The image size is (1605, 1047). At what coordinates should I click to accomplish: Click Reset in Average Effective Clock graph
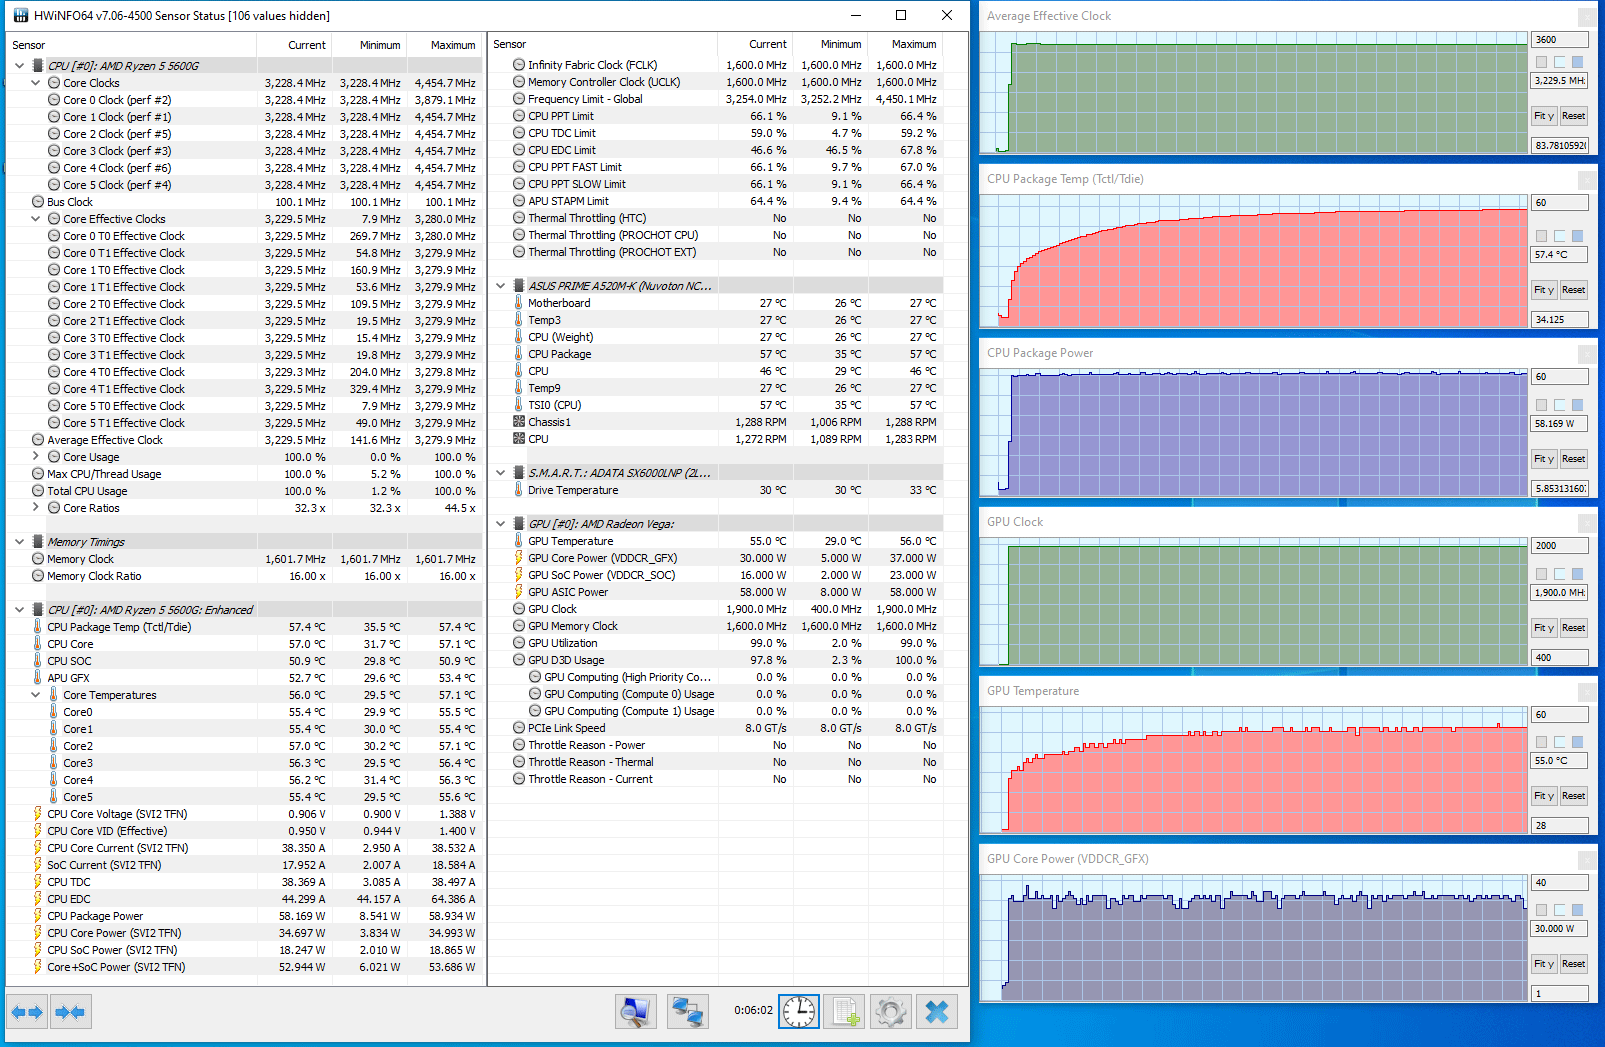(1574, 116)
